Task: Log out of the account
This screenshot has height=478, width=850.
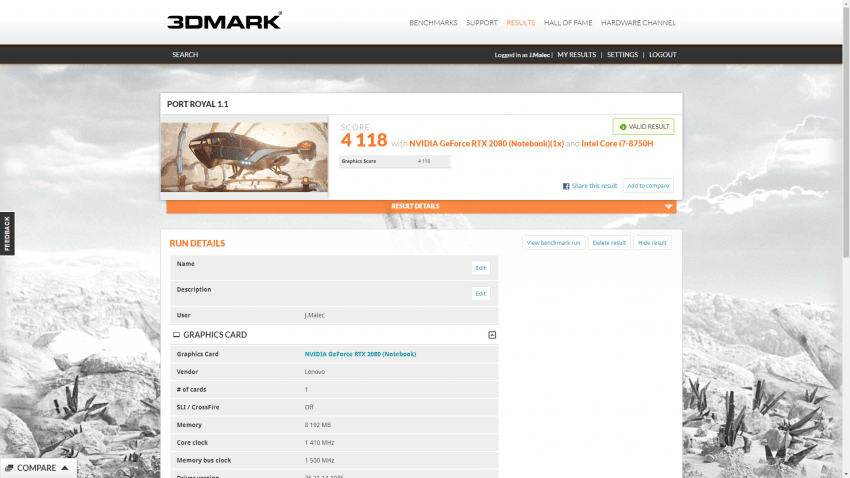Action: (x=662, y=55)
